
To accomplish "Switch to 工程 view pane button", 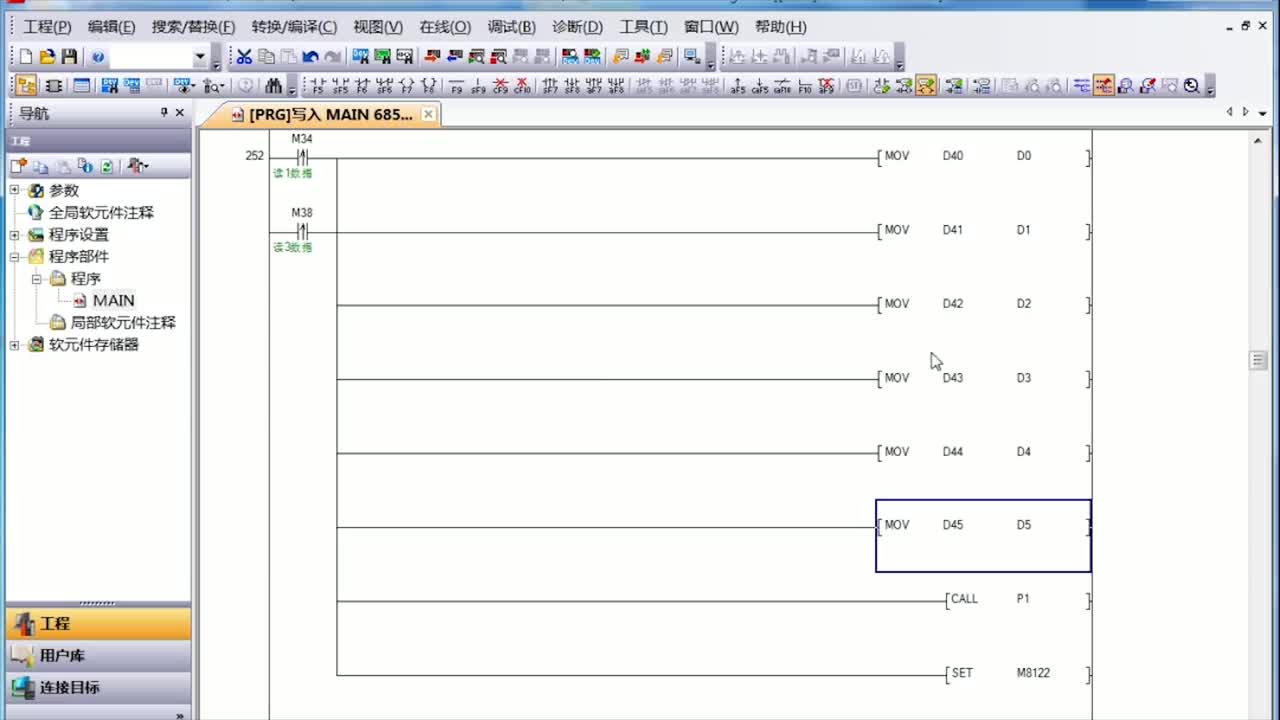I will [97, 623].
